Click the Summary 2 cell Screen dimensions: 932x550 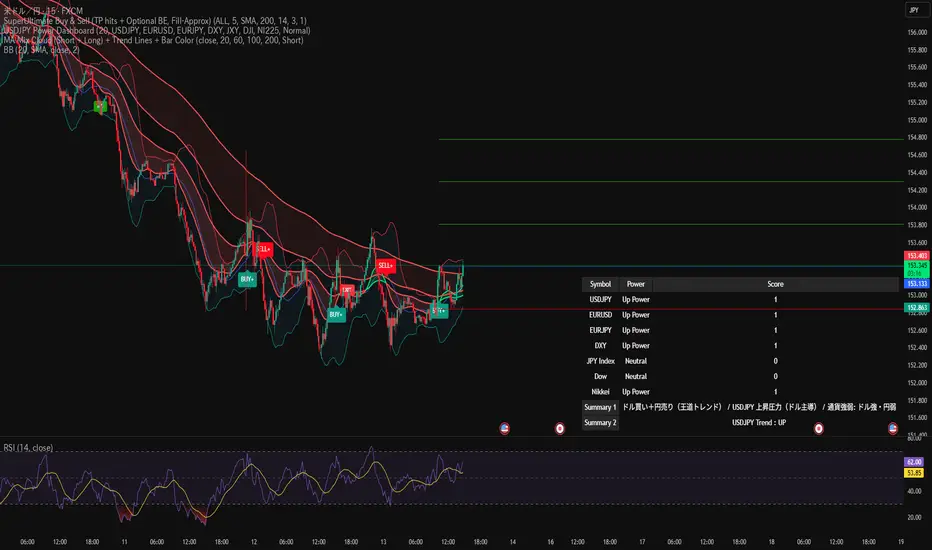click(600, 423)
